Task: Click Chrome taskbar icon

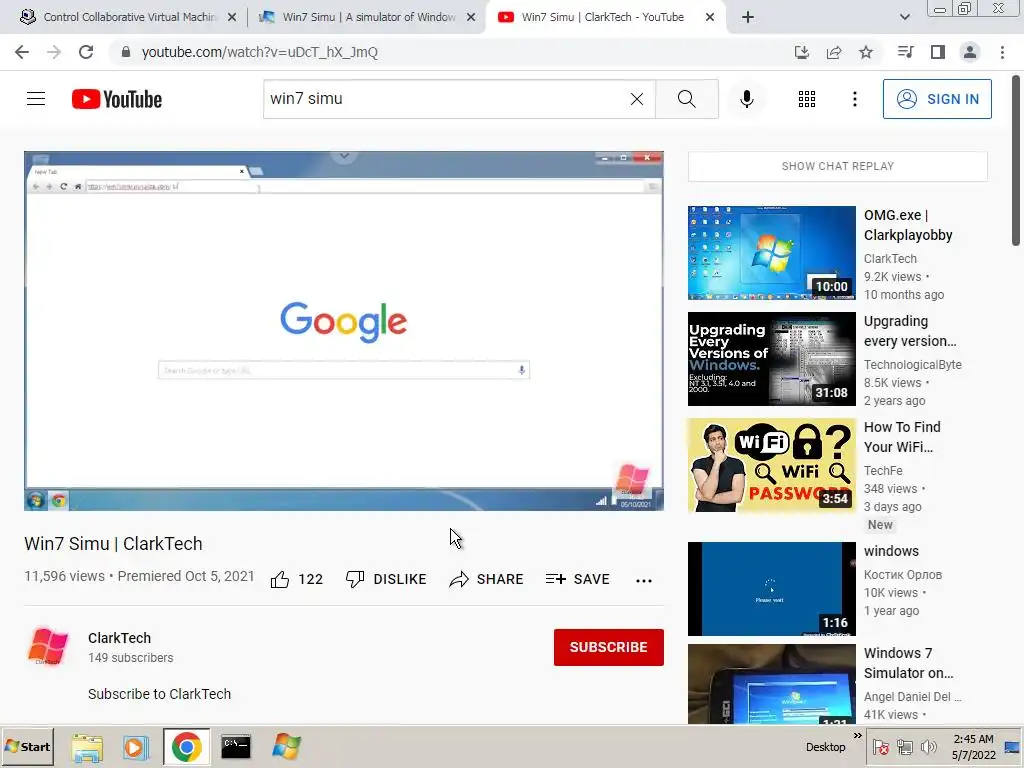Action: pyautogui.click(x=186, y=747)
